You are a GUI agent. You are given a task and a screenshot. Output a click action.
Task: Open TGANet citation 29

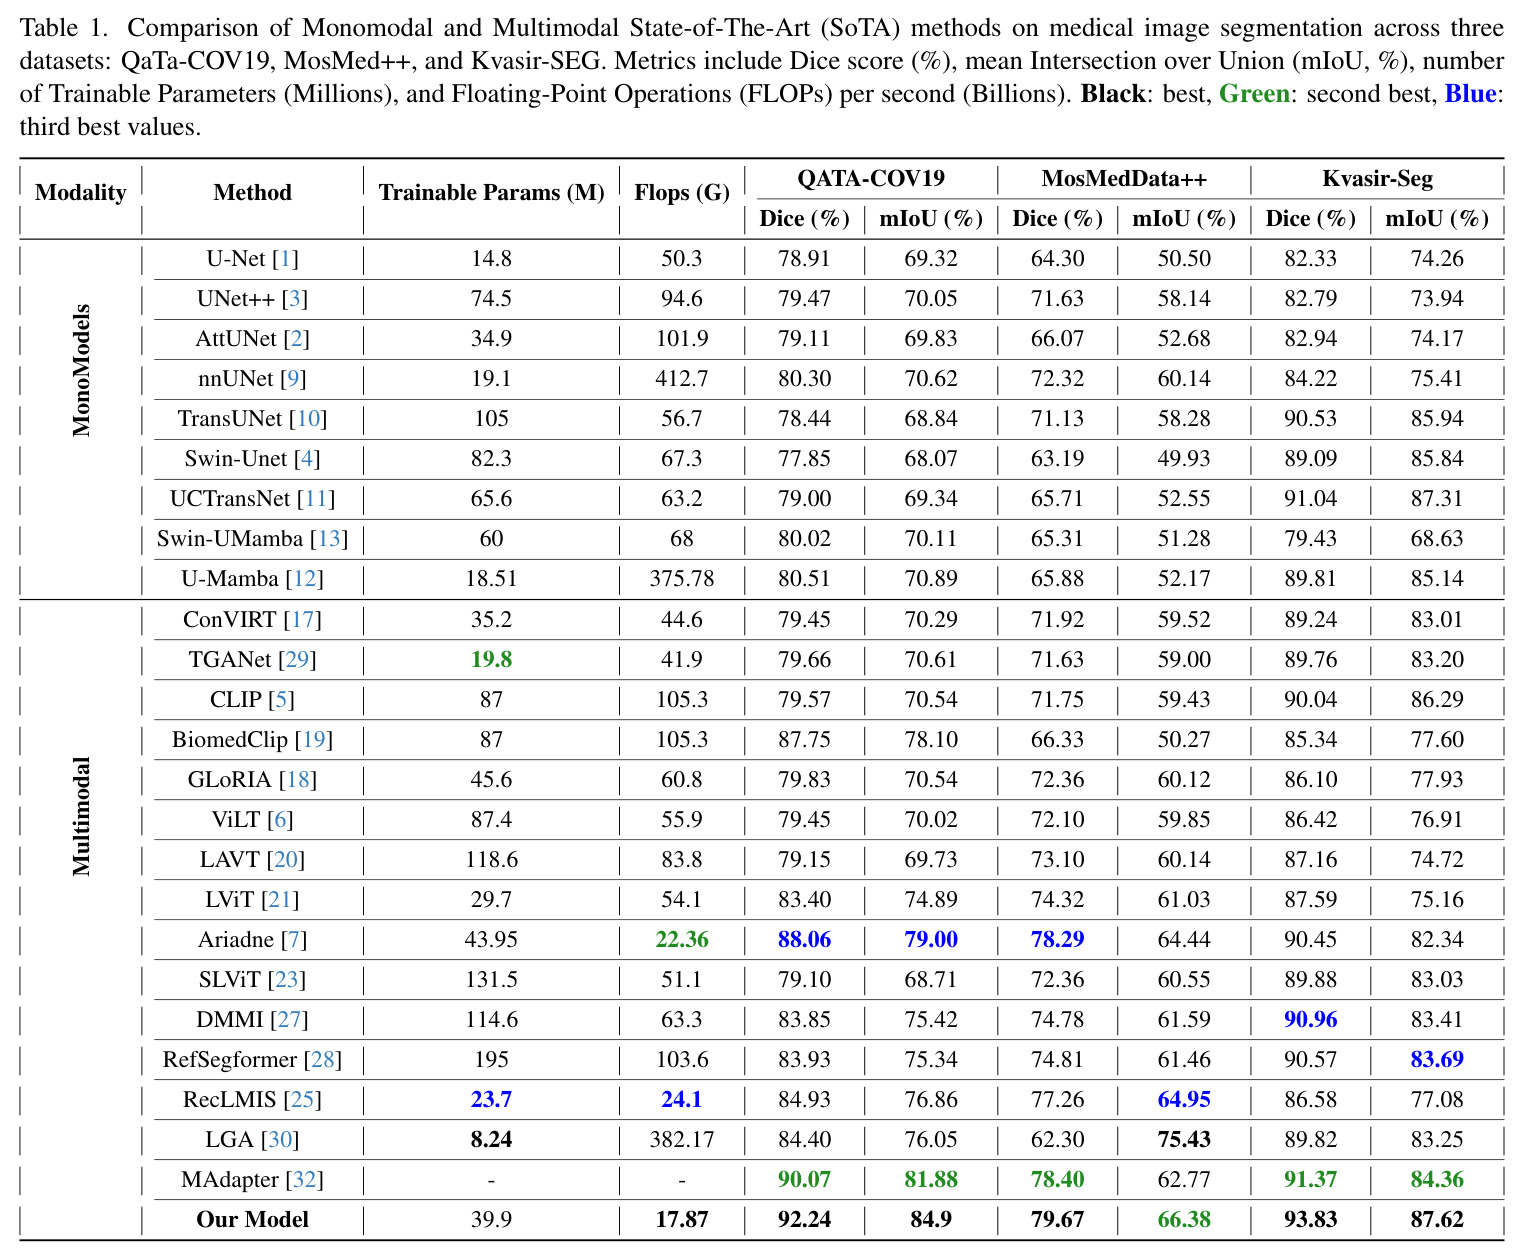point(297,660)
